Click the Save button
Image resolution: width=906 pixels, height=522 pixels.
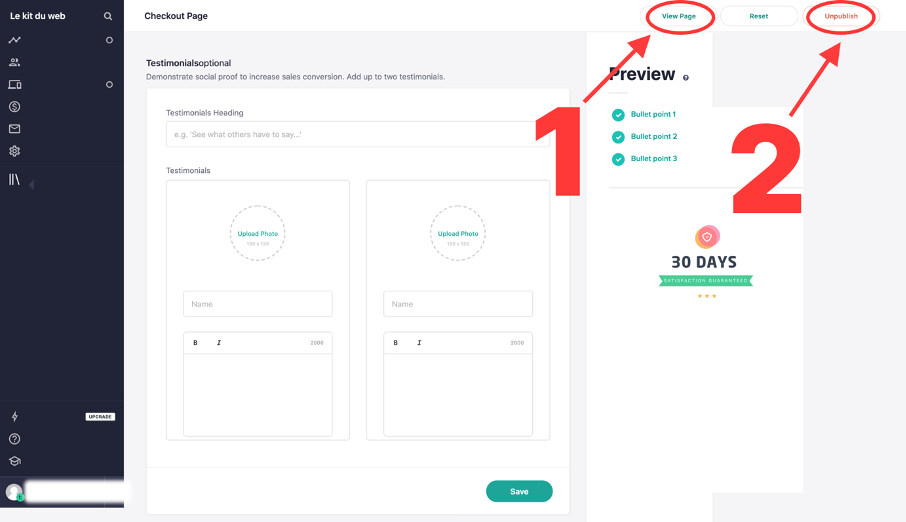click(x=519, y=491)
